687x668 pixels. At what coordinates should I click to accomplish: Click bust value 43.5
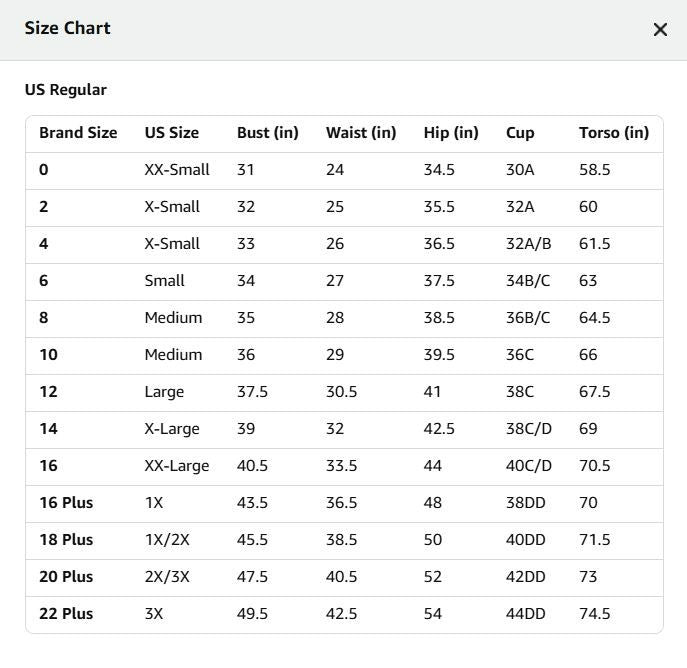click(252, 503)
